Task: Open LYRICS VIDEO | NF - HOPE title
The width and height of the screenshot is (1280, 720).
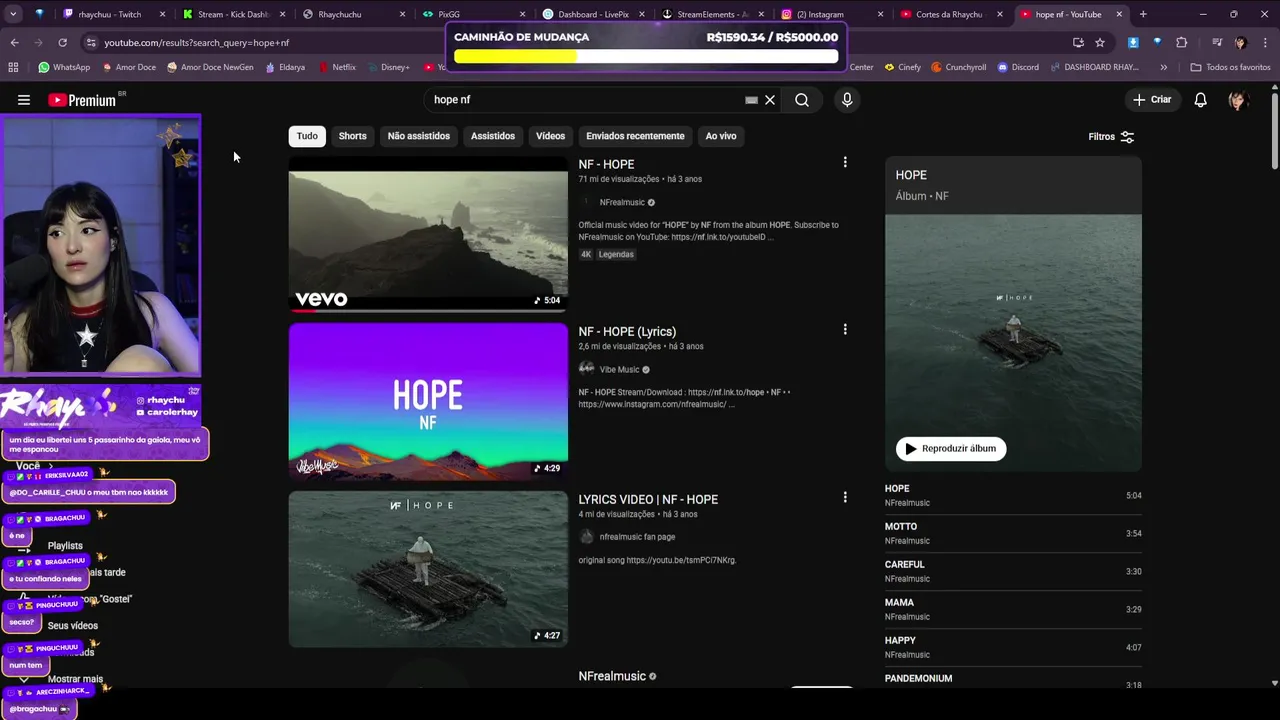Action: pos(648,499)
